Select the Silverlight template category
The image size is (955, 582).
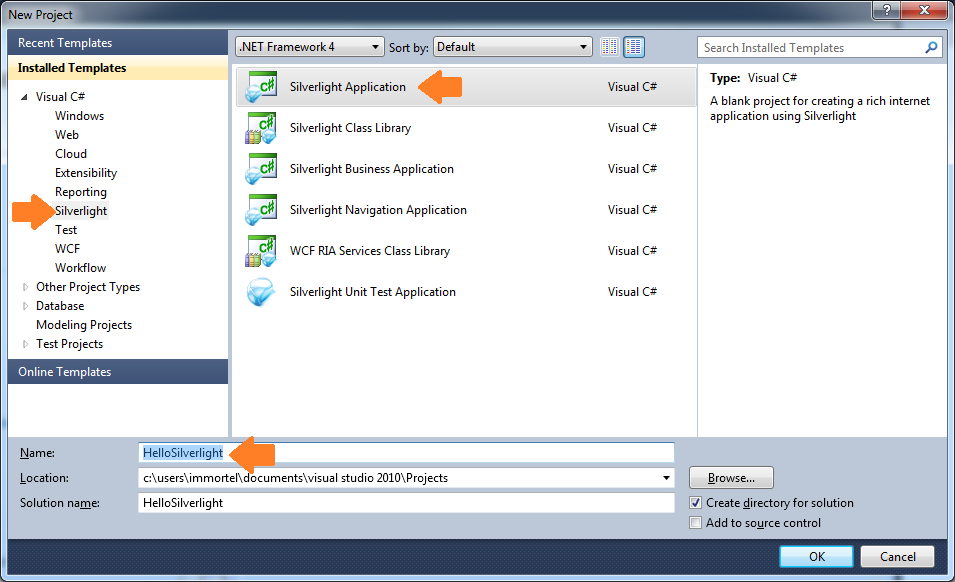pyautogui.click(x=81, y=211)
